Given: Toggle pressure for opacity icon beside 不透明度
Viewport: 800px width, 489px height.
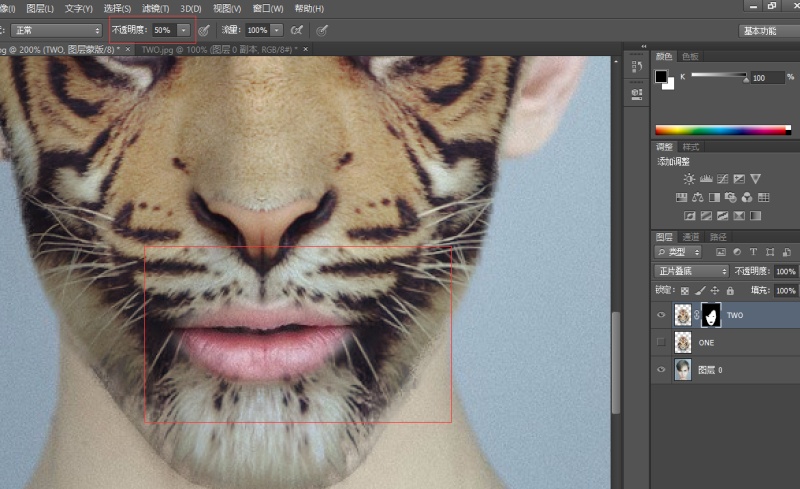Looking at the screenshot, I should pyautogui.click(x=204, y=31).
